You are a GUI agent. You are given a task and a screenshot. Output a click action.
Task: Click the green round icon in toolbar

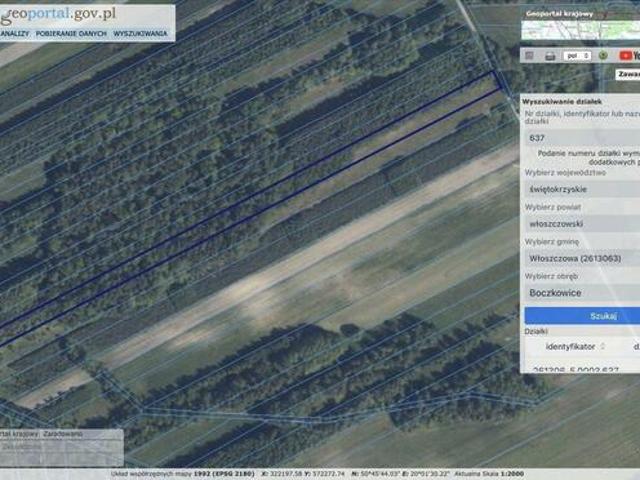click(x=603, y=56)
